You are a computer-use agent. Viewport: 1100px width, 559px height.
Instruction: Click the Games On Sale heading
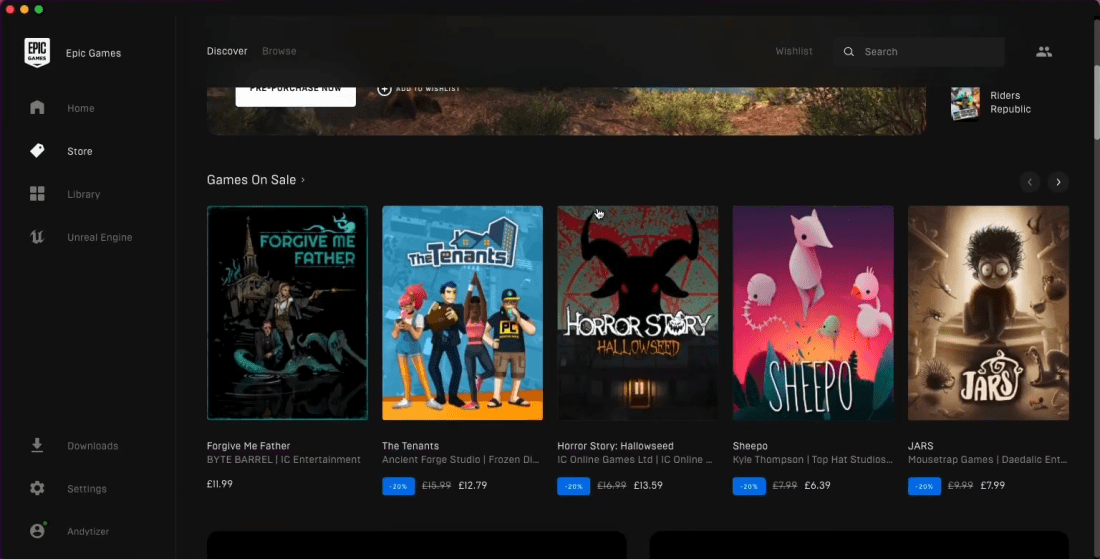pyautogui.click(x=251, y=180)
